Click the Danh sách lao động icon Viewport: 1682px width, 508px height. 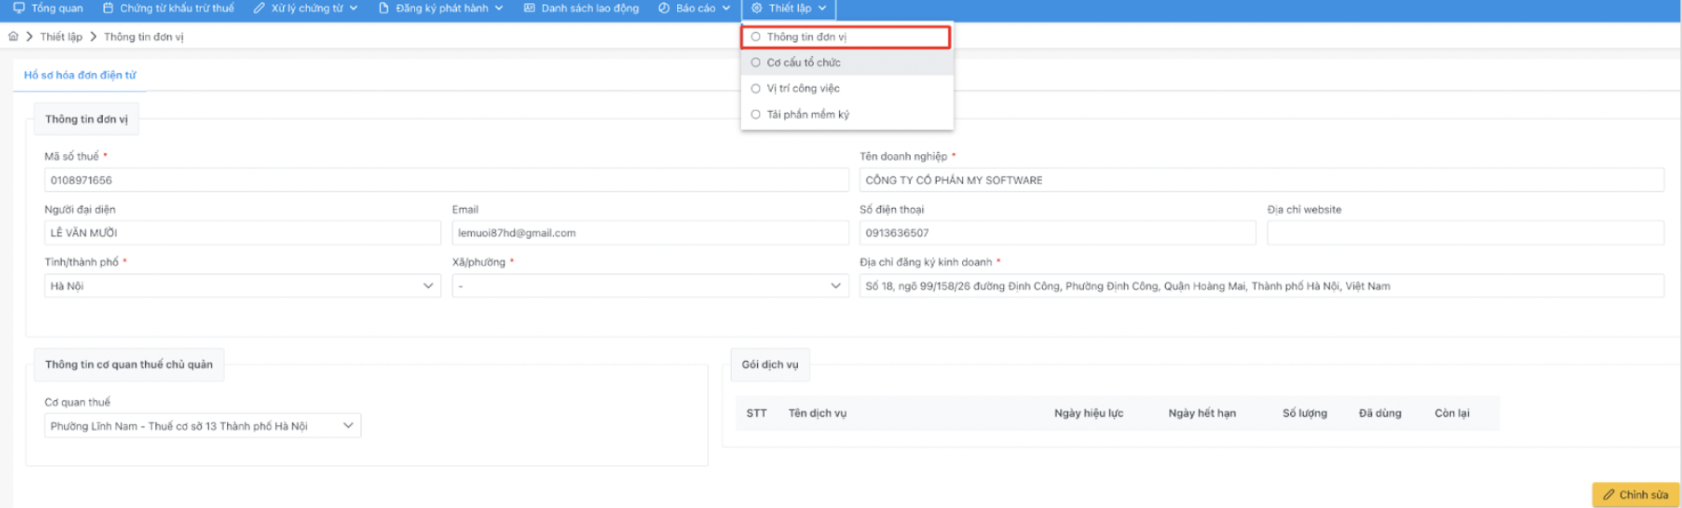click(x=529, y=8)
